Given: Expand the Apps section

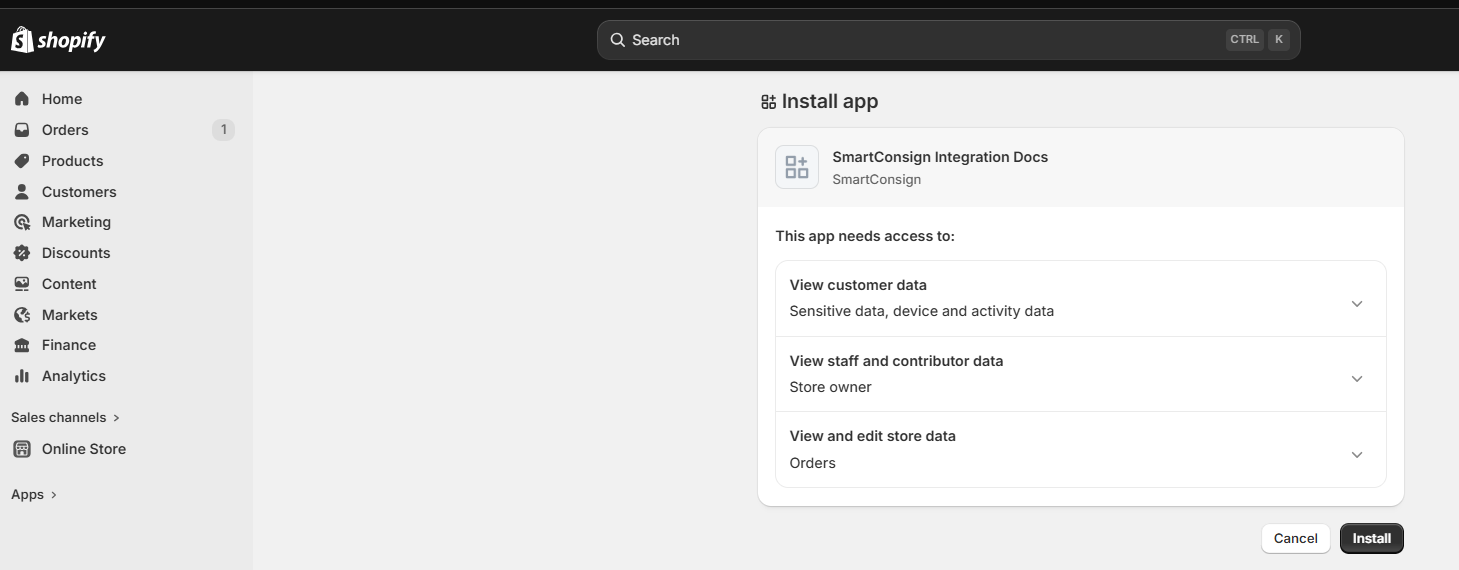Looking at the screenshot, I should [x=34, y=495].
